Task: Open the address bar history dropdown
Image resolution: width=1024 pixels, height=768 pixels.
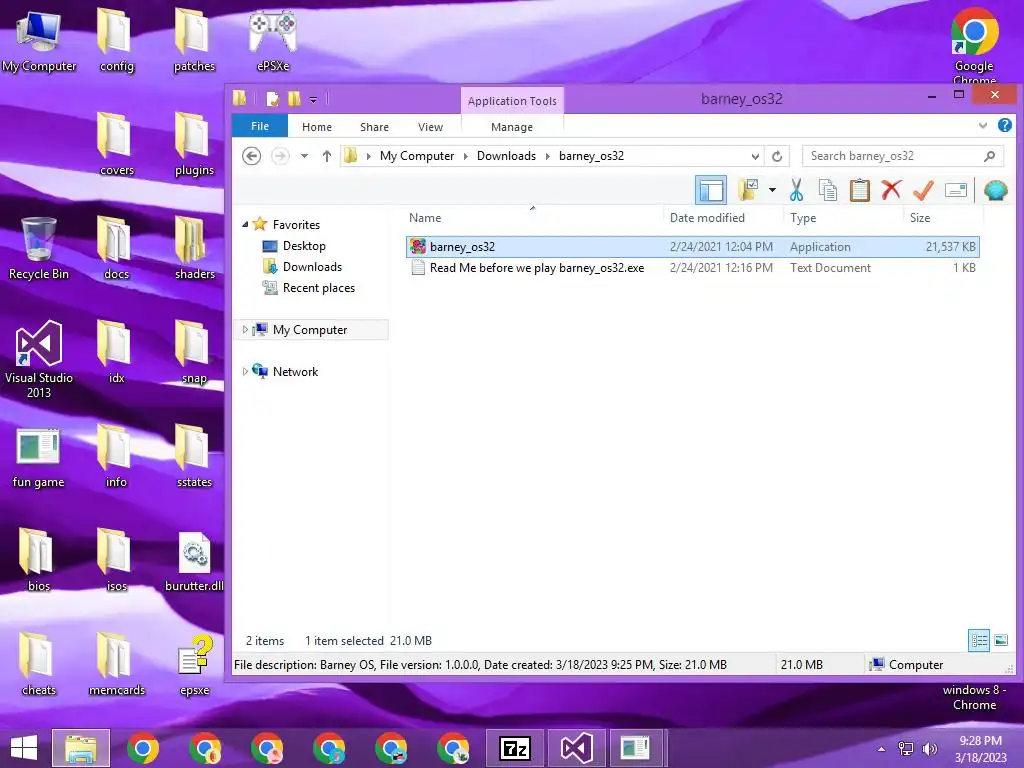Action: point(755,156)
